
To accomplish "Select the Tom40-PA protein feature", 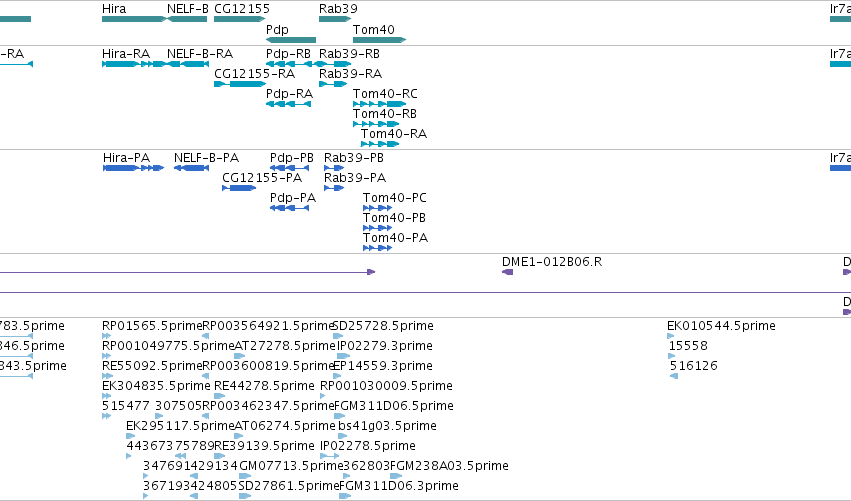I will pos(377,249).
